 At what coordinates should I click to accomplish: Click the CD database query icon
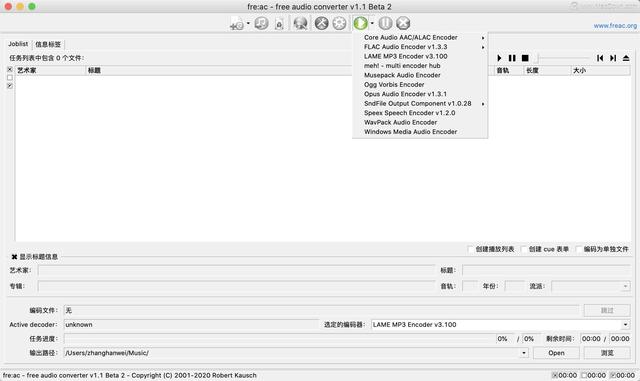tap(300, 23)
